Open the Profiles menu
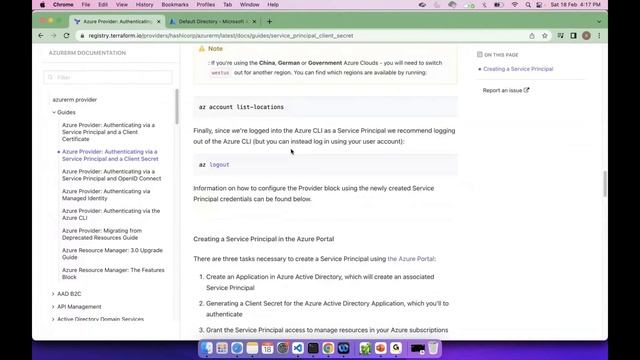 206,5
